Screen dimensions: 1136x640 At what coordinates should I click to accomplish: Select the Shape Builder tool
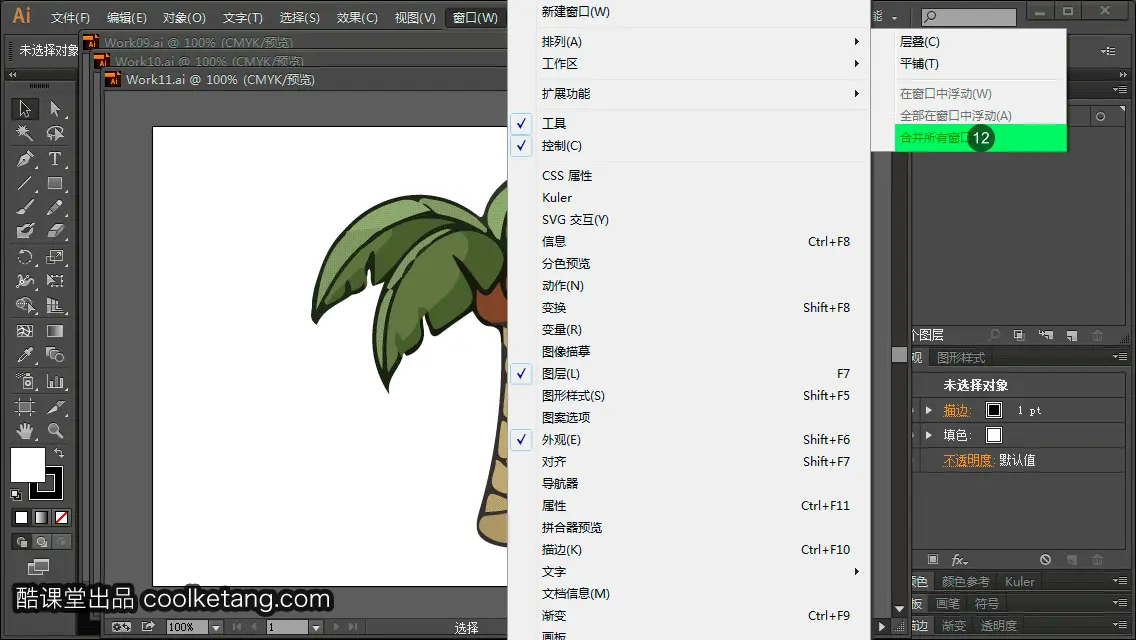25,306
